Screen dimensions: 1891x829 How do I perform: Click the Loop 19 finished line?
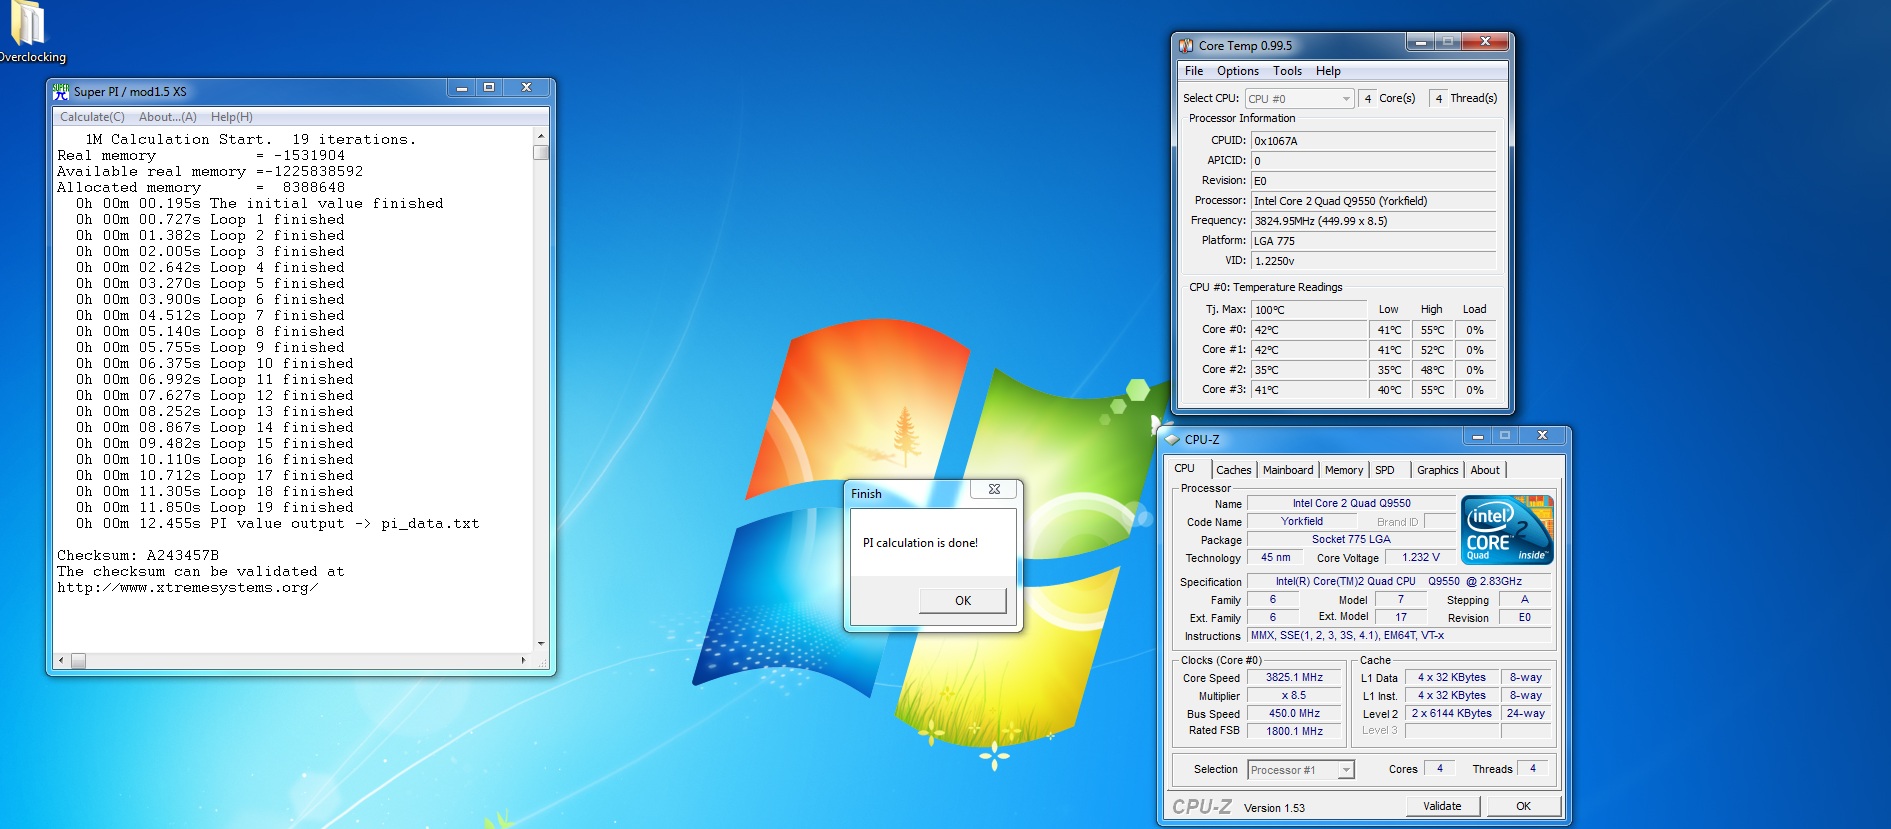click(215, 507)
